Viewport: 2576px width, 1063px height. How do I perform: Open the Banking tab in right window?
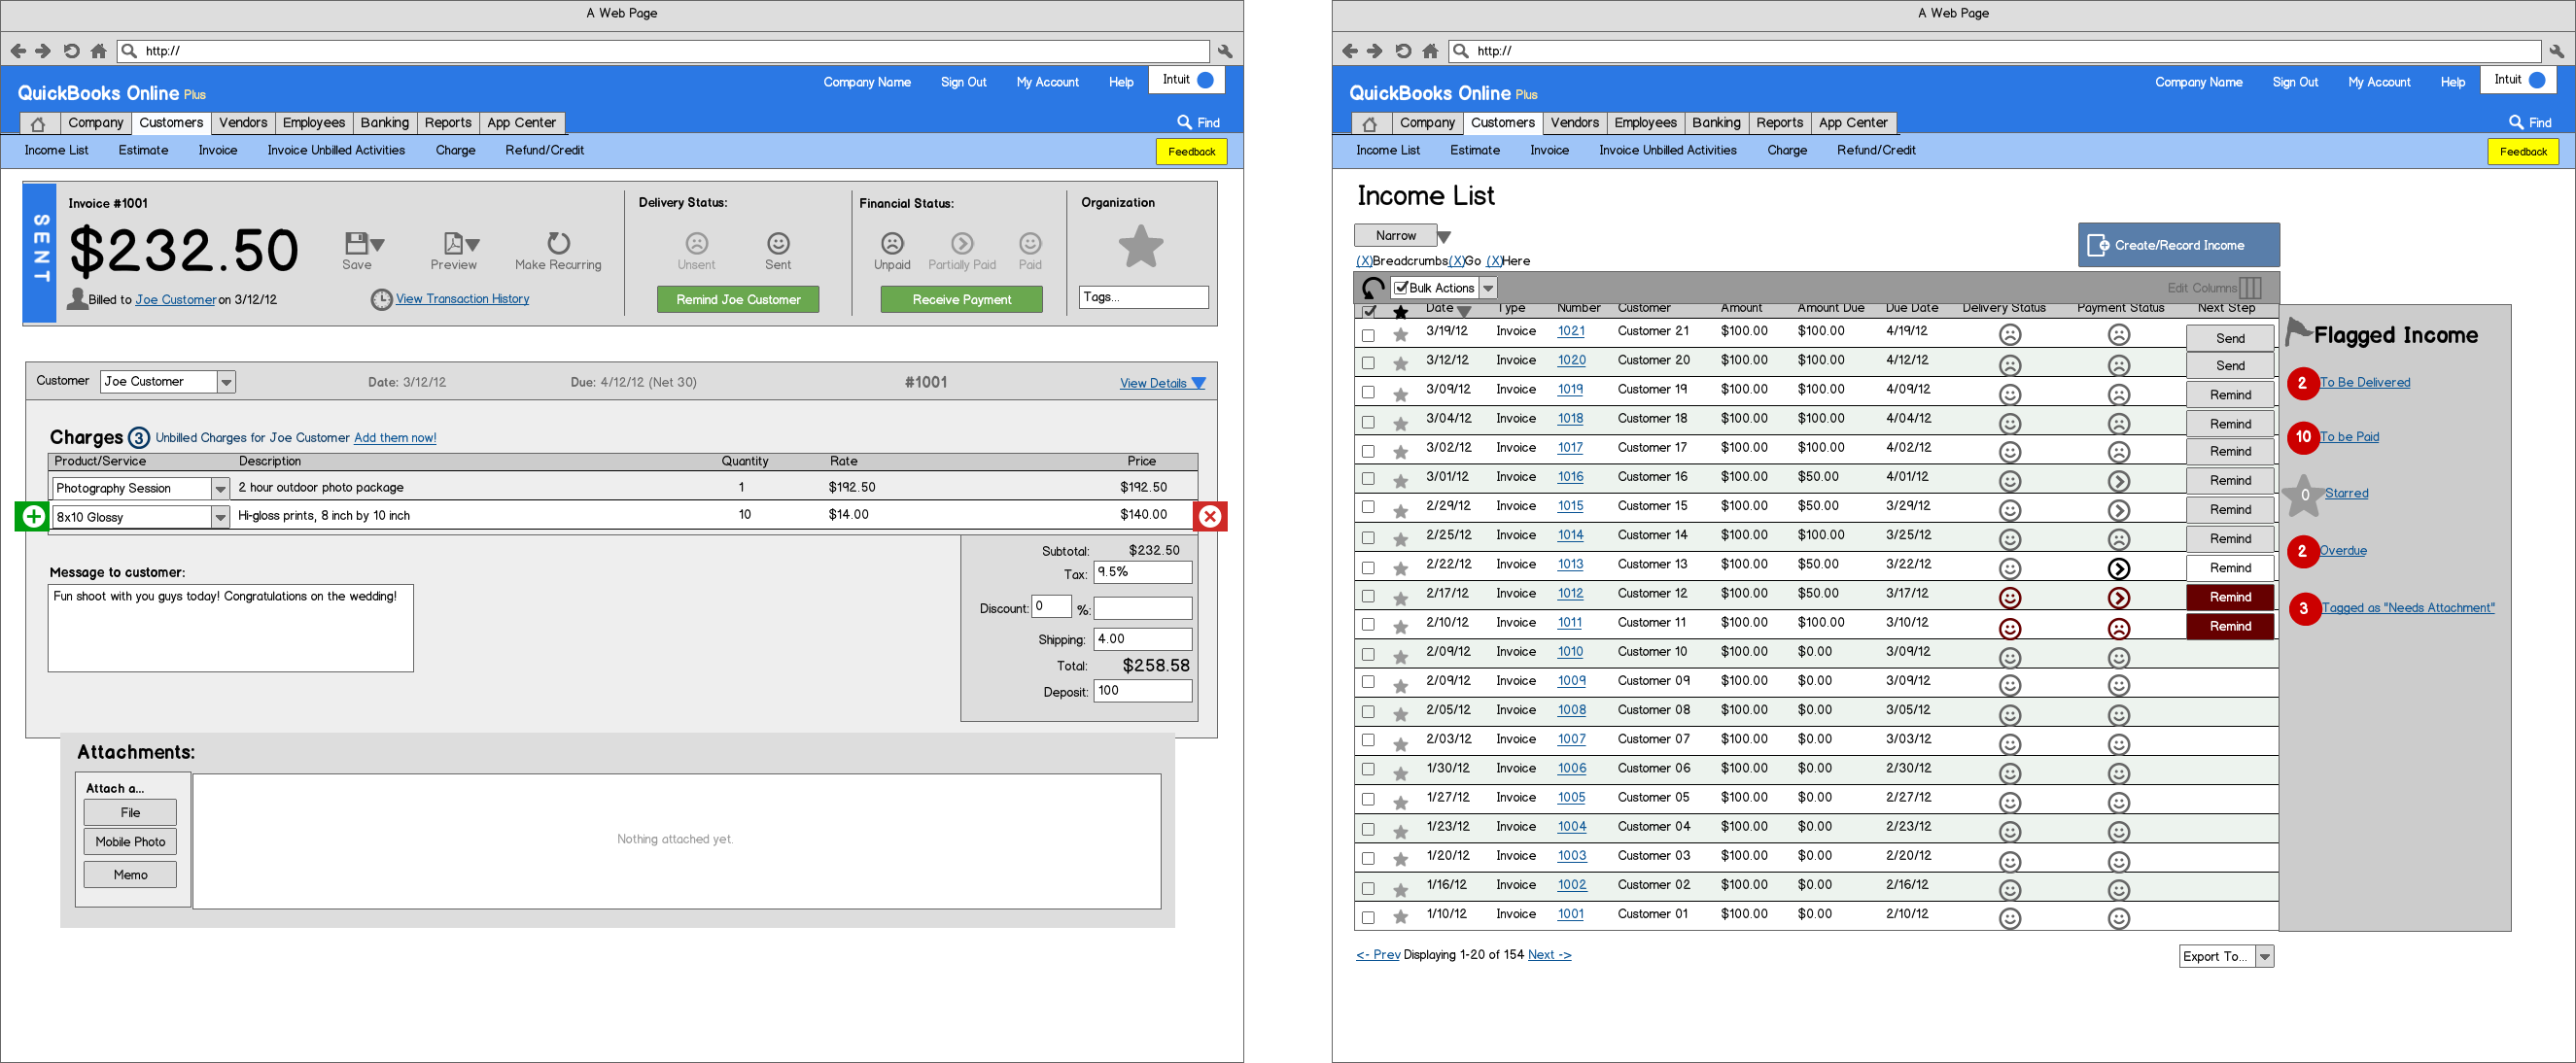pyautogui.click(x=1716, y=123)
